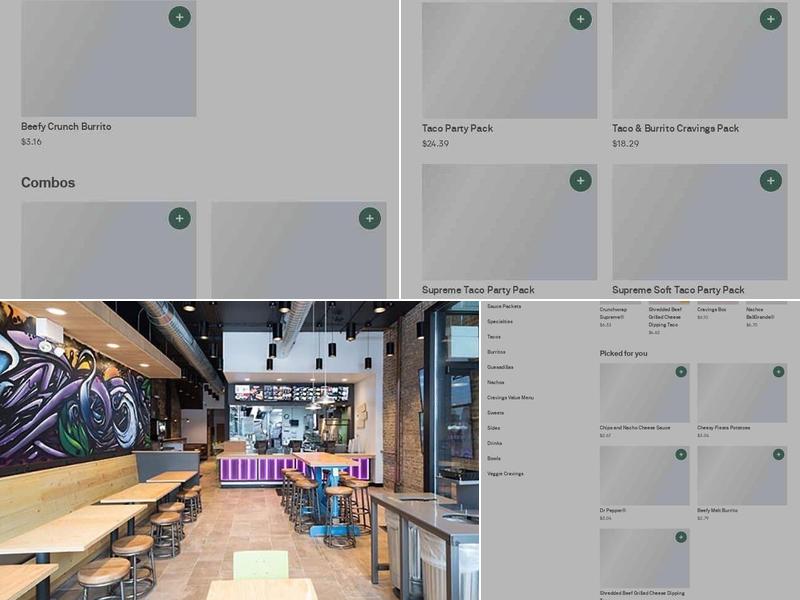The height and width of the screenshot is (600, 800).
Task: Add Taco Party Pack to order
Action: point(580,19)
